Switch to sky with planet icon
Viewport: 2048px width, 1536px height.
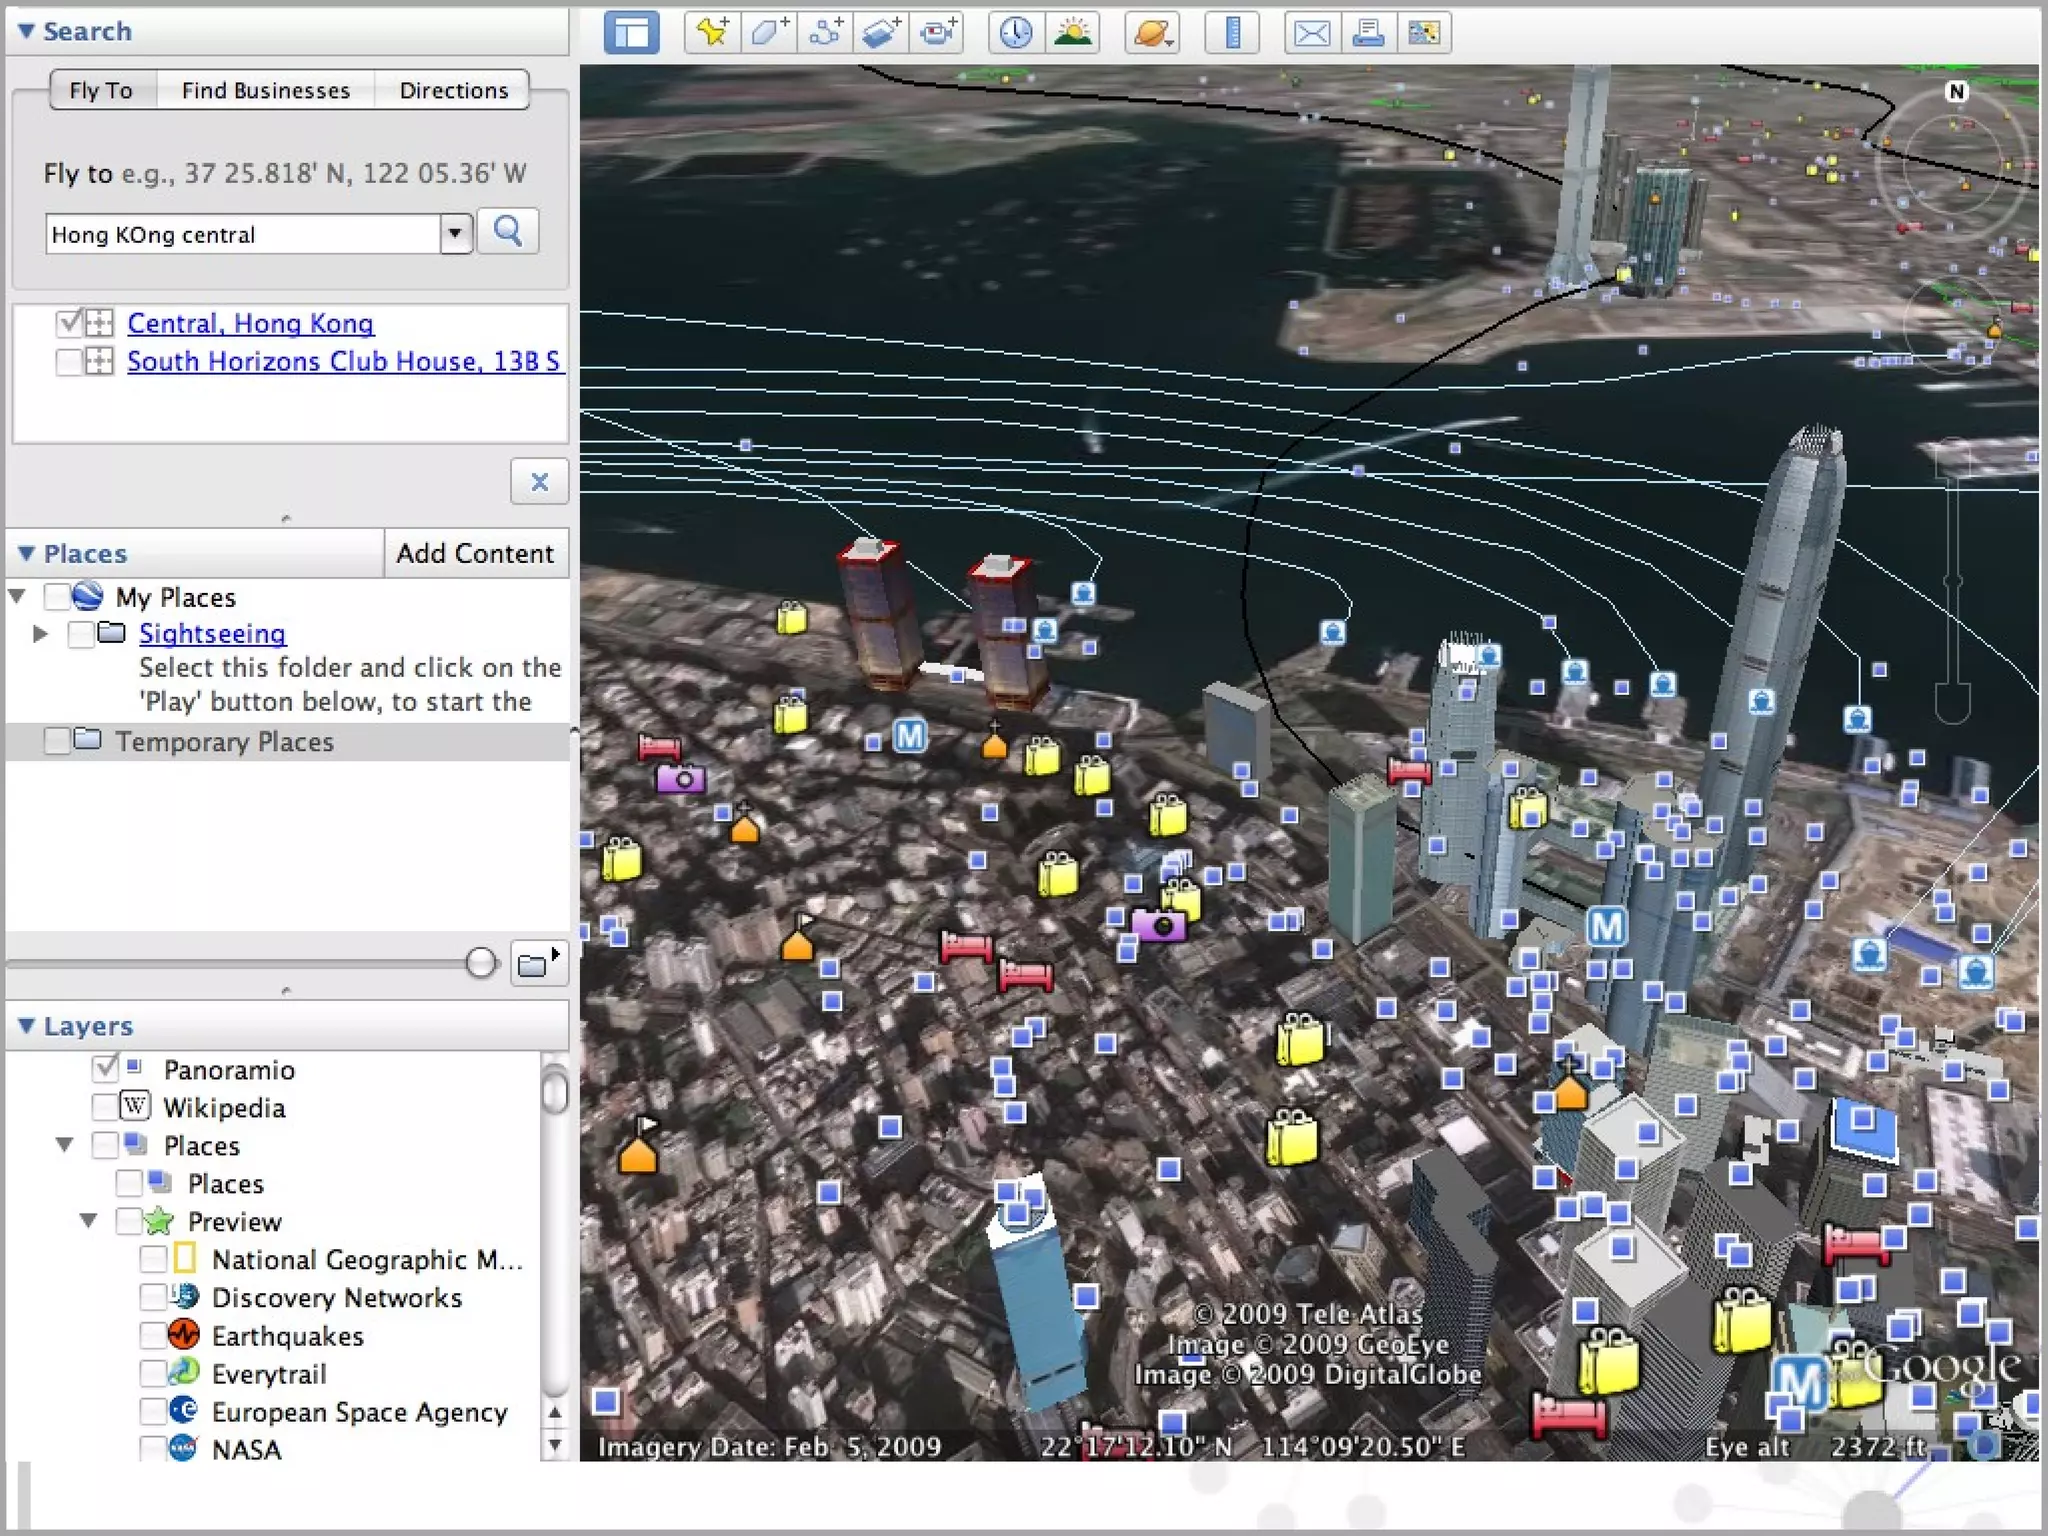pyautogui.click(x=1151, y=32)
